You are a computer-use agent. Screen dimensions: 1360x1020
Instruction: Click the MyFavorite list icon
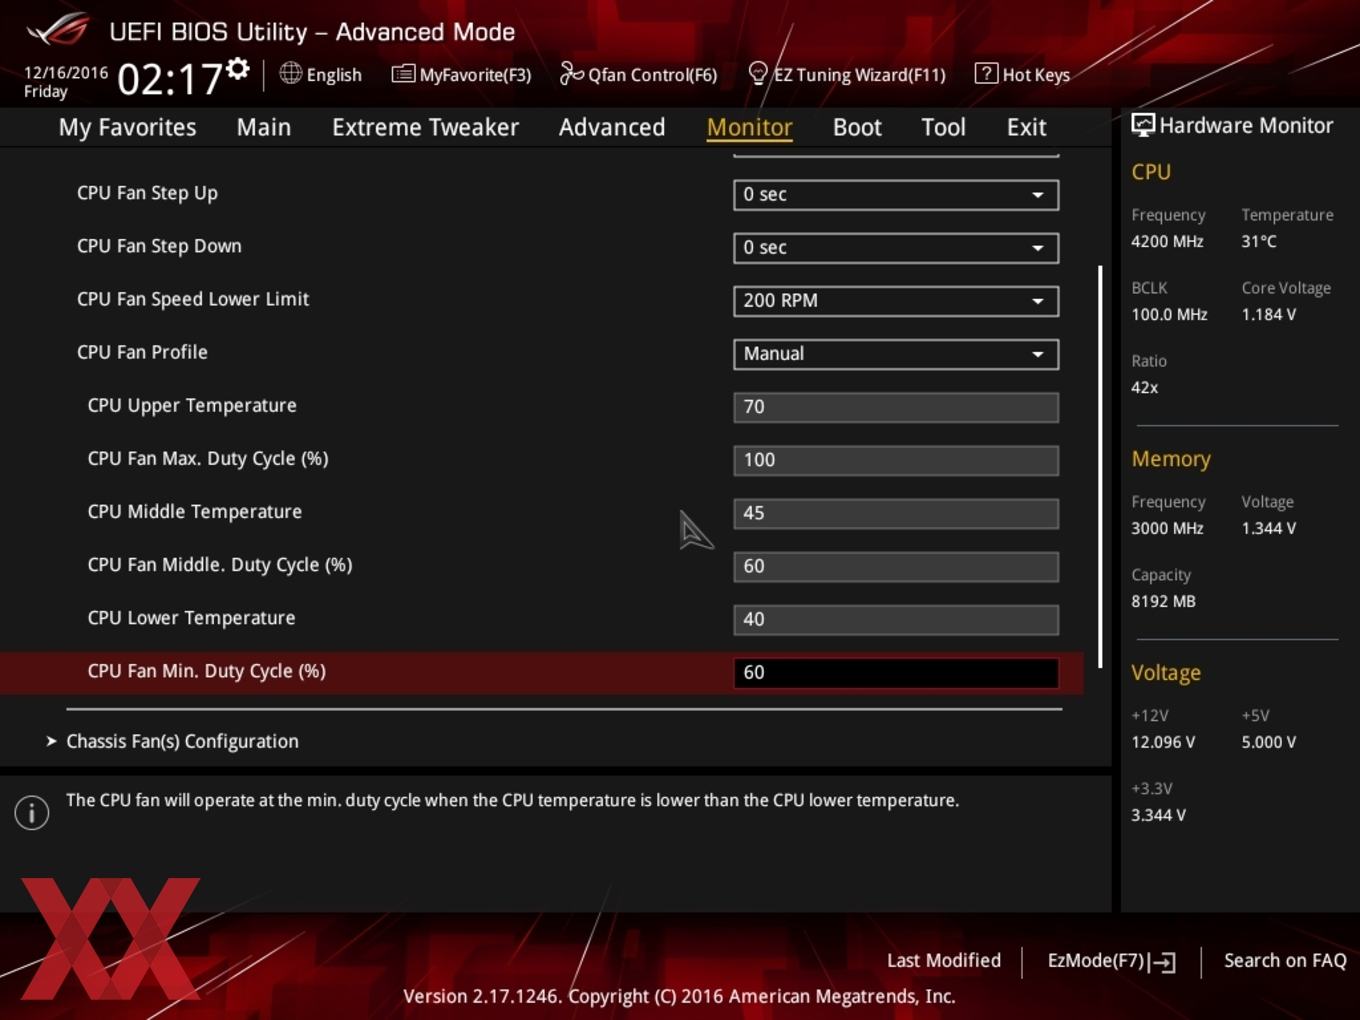click(403, 73)
